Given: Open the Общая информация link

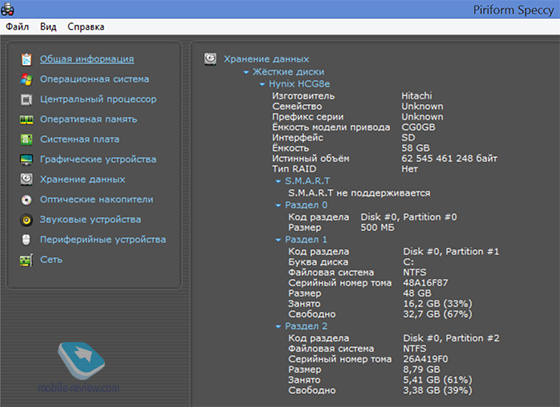Looking at the screenshot, I should (x=87, y=59).
